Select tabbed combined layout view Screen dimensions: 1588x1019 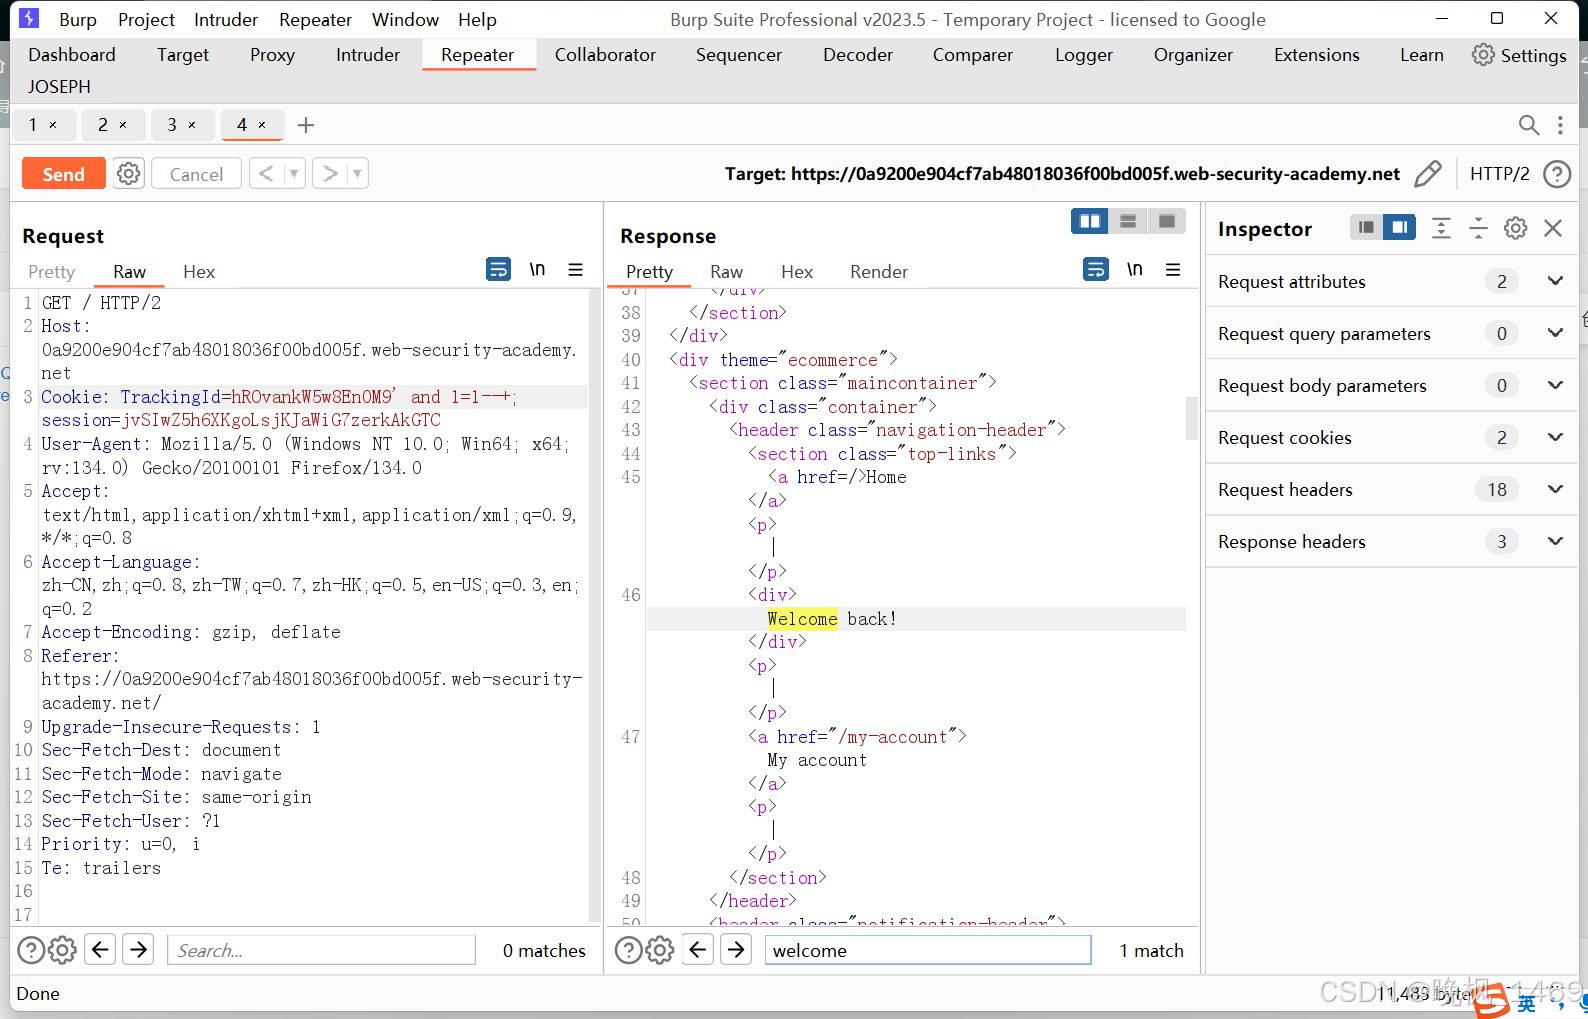[1166, 221]
